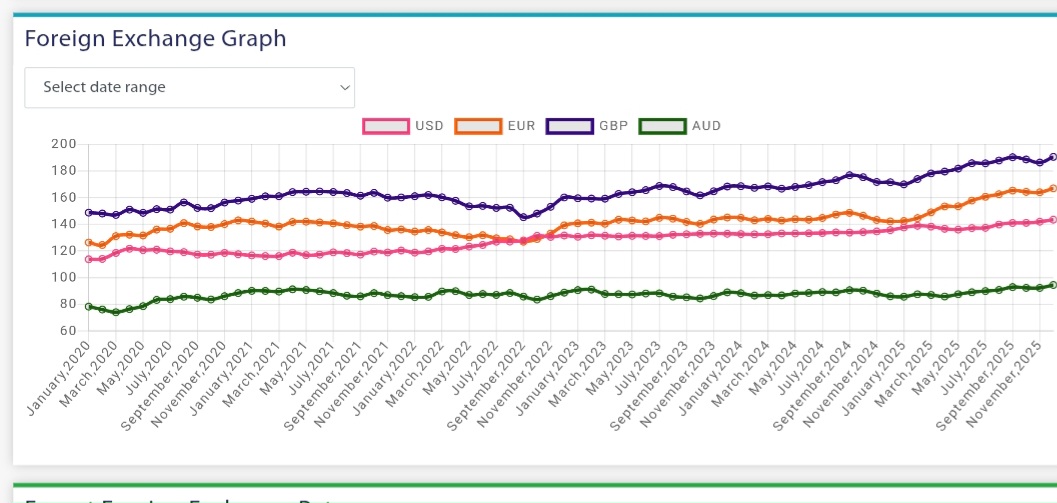Select the AUD data point for January 2020
1057x503 pixels.
tap(89, 306)
